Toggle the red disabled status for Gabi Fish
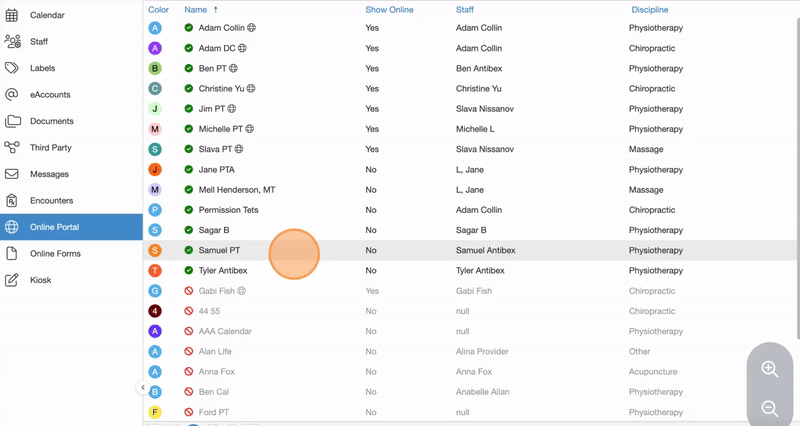 tap(189, 291)
